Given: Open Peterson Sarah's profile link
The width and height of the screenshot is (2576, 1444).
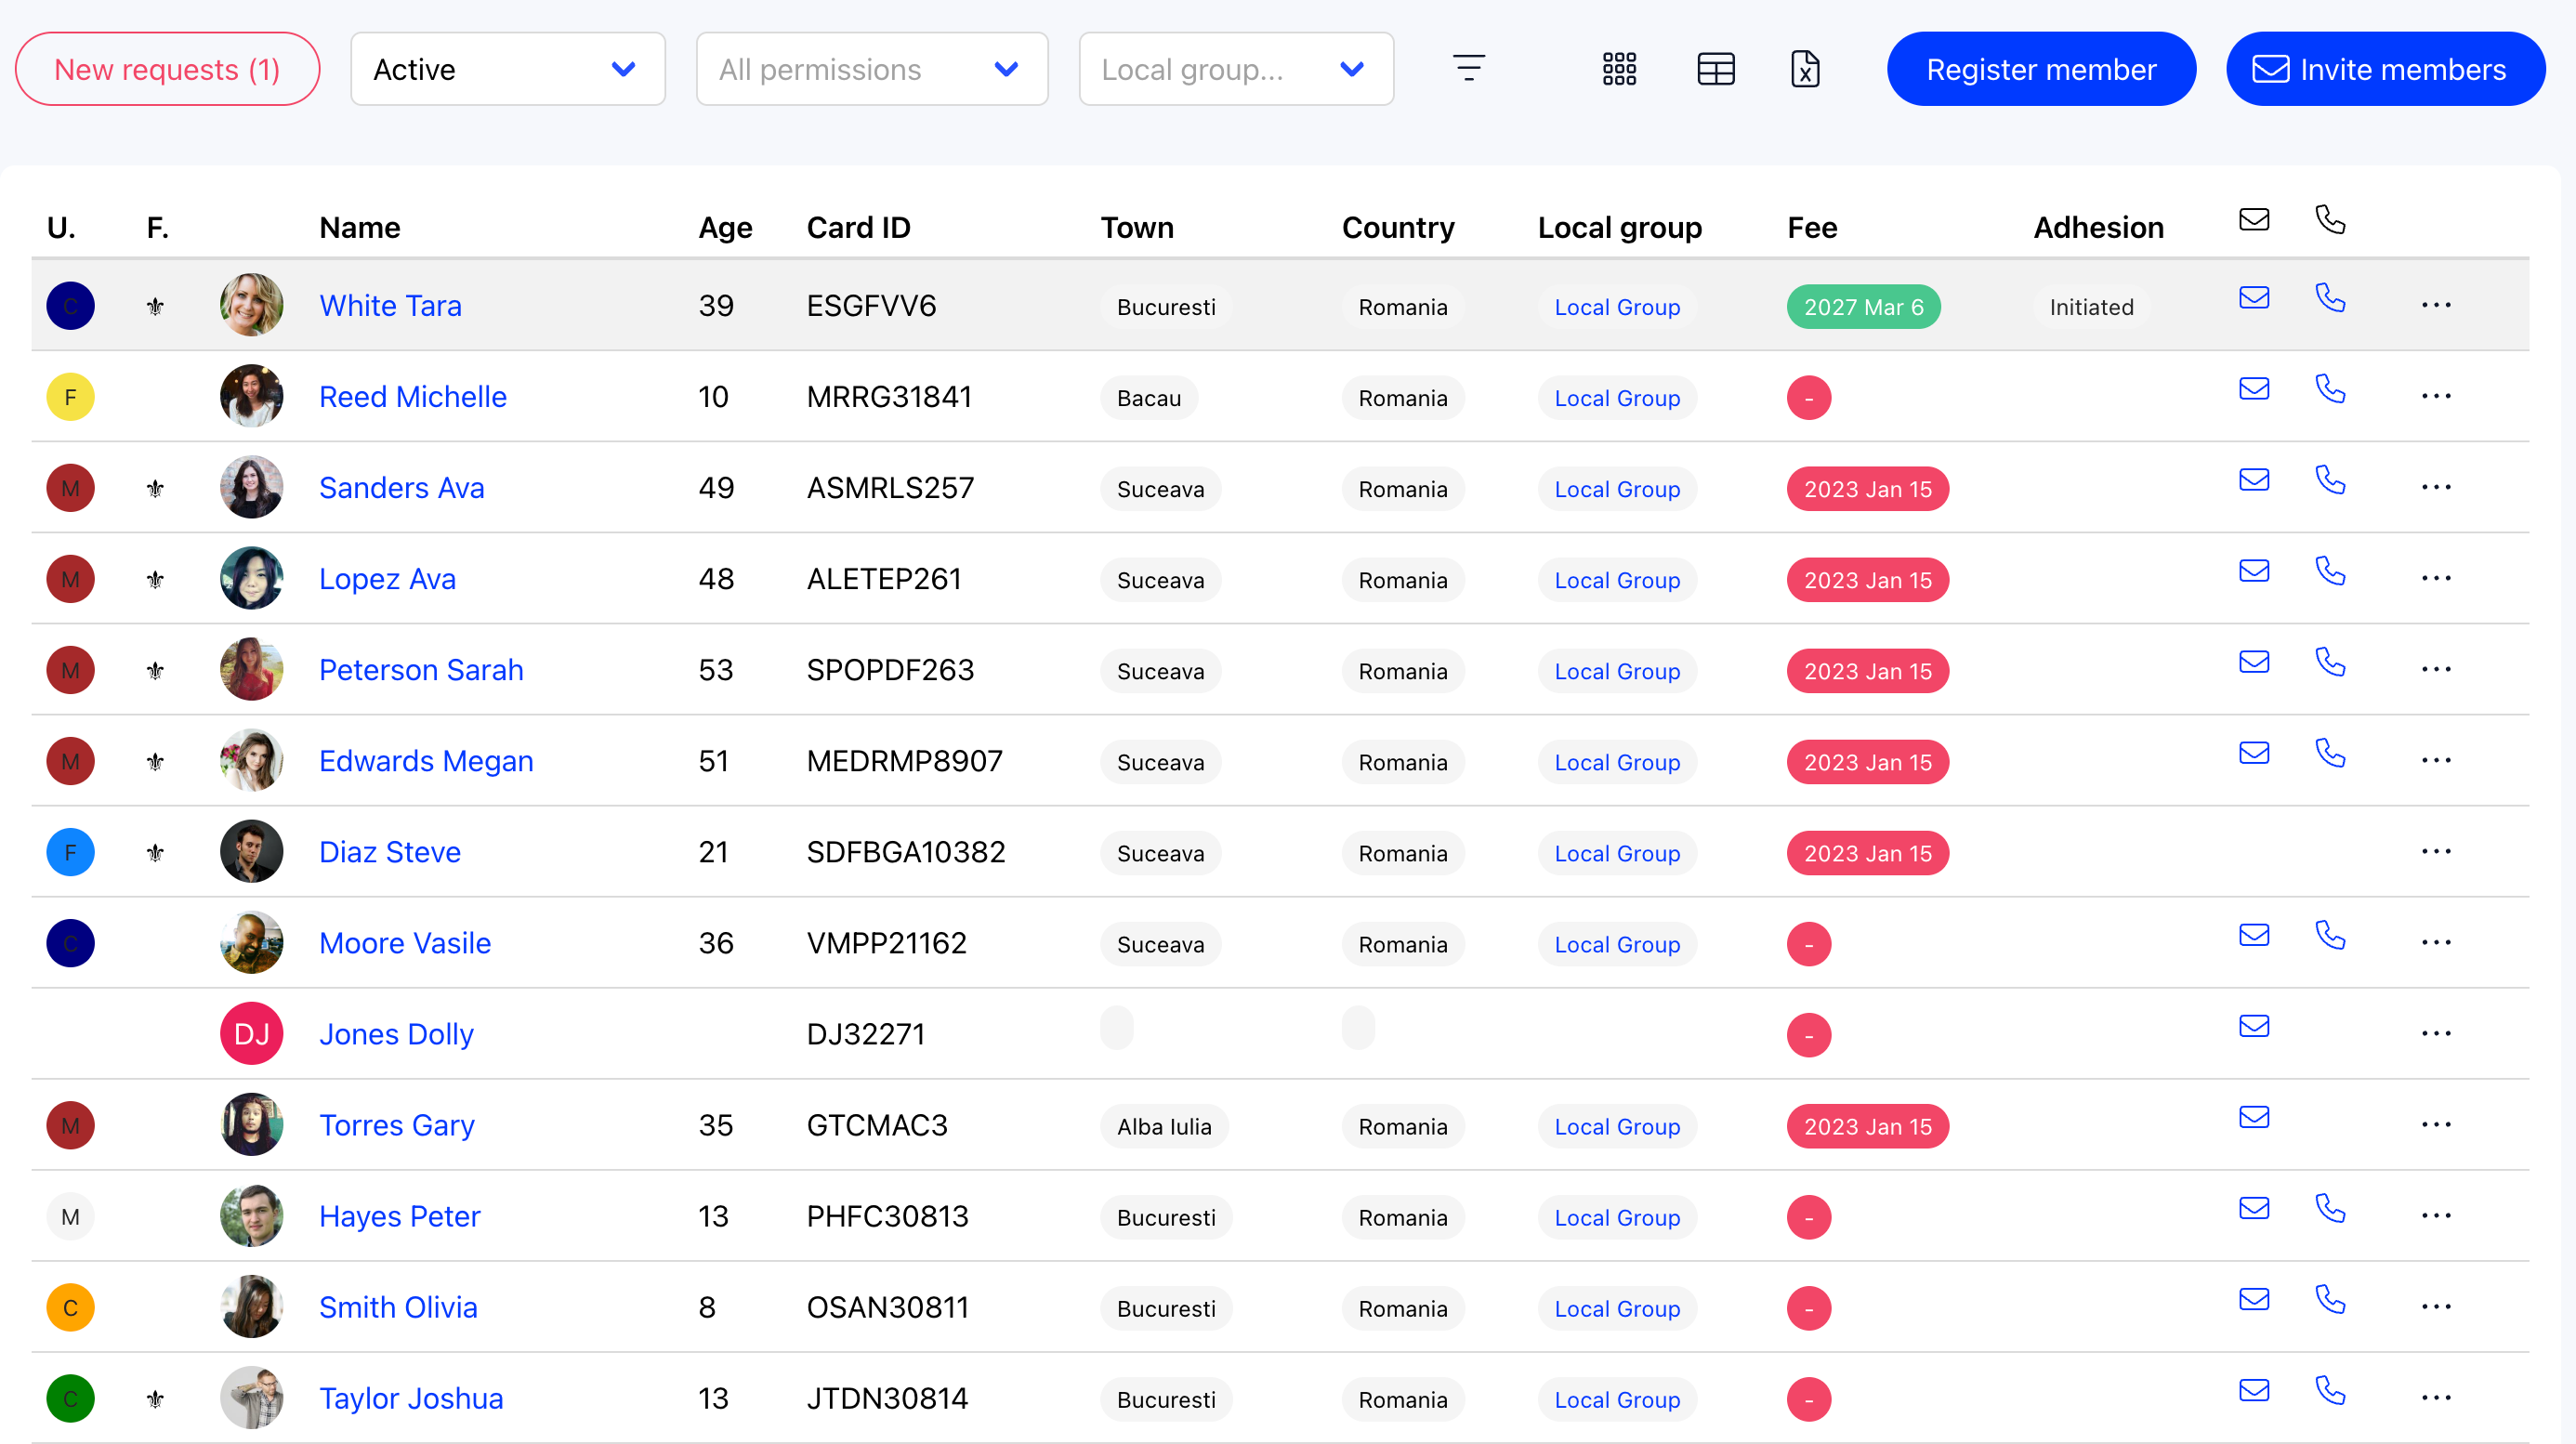Looking at the screenshot, I should pyautogui.click(x=421, y=670).
